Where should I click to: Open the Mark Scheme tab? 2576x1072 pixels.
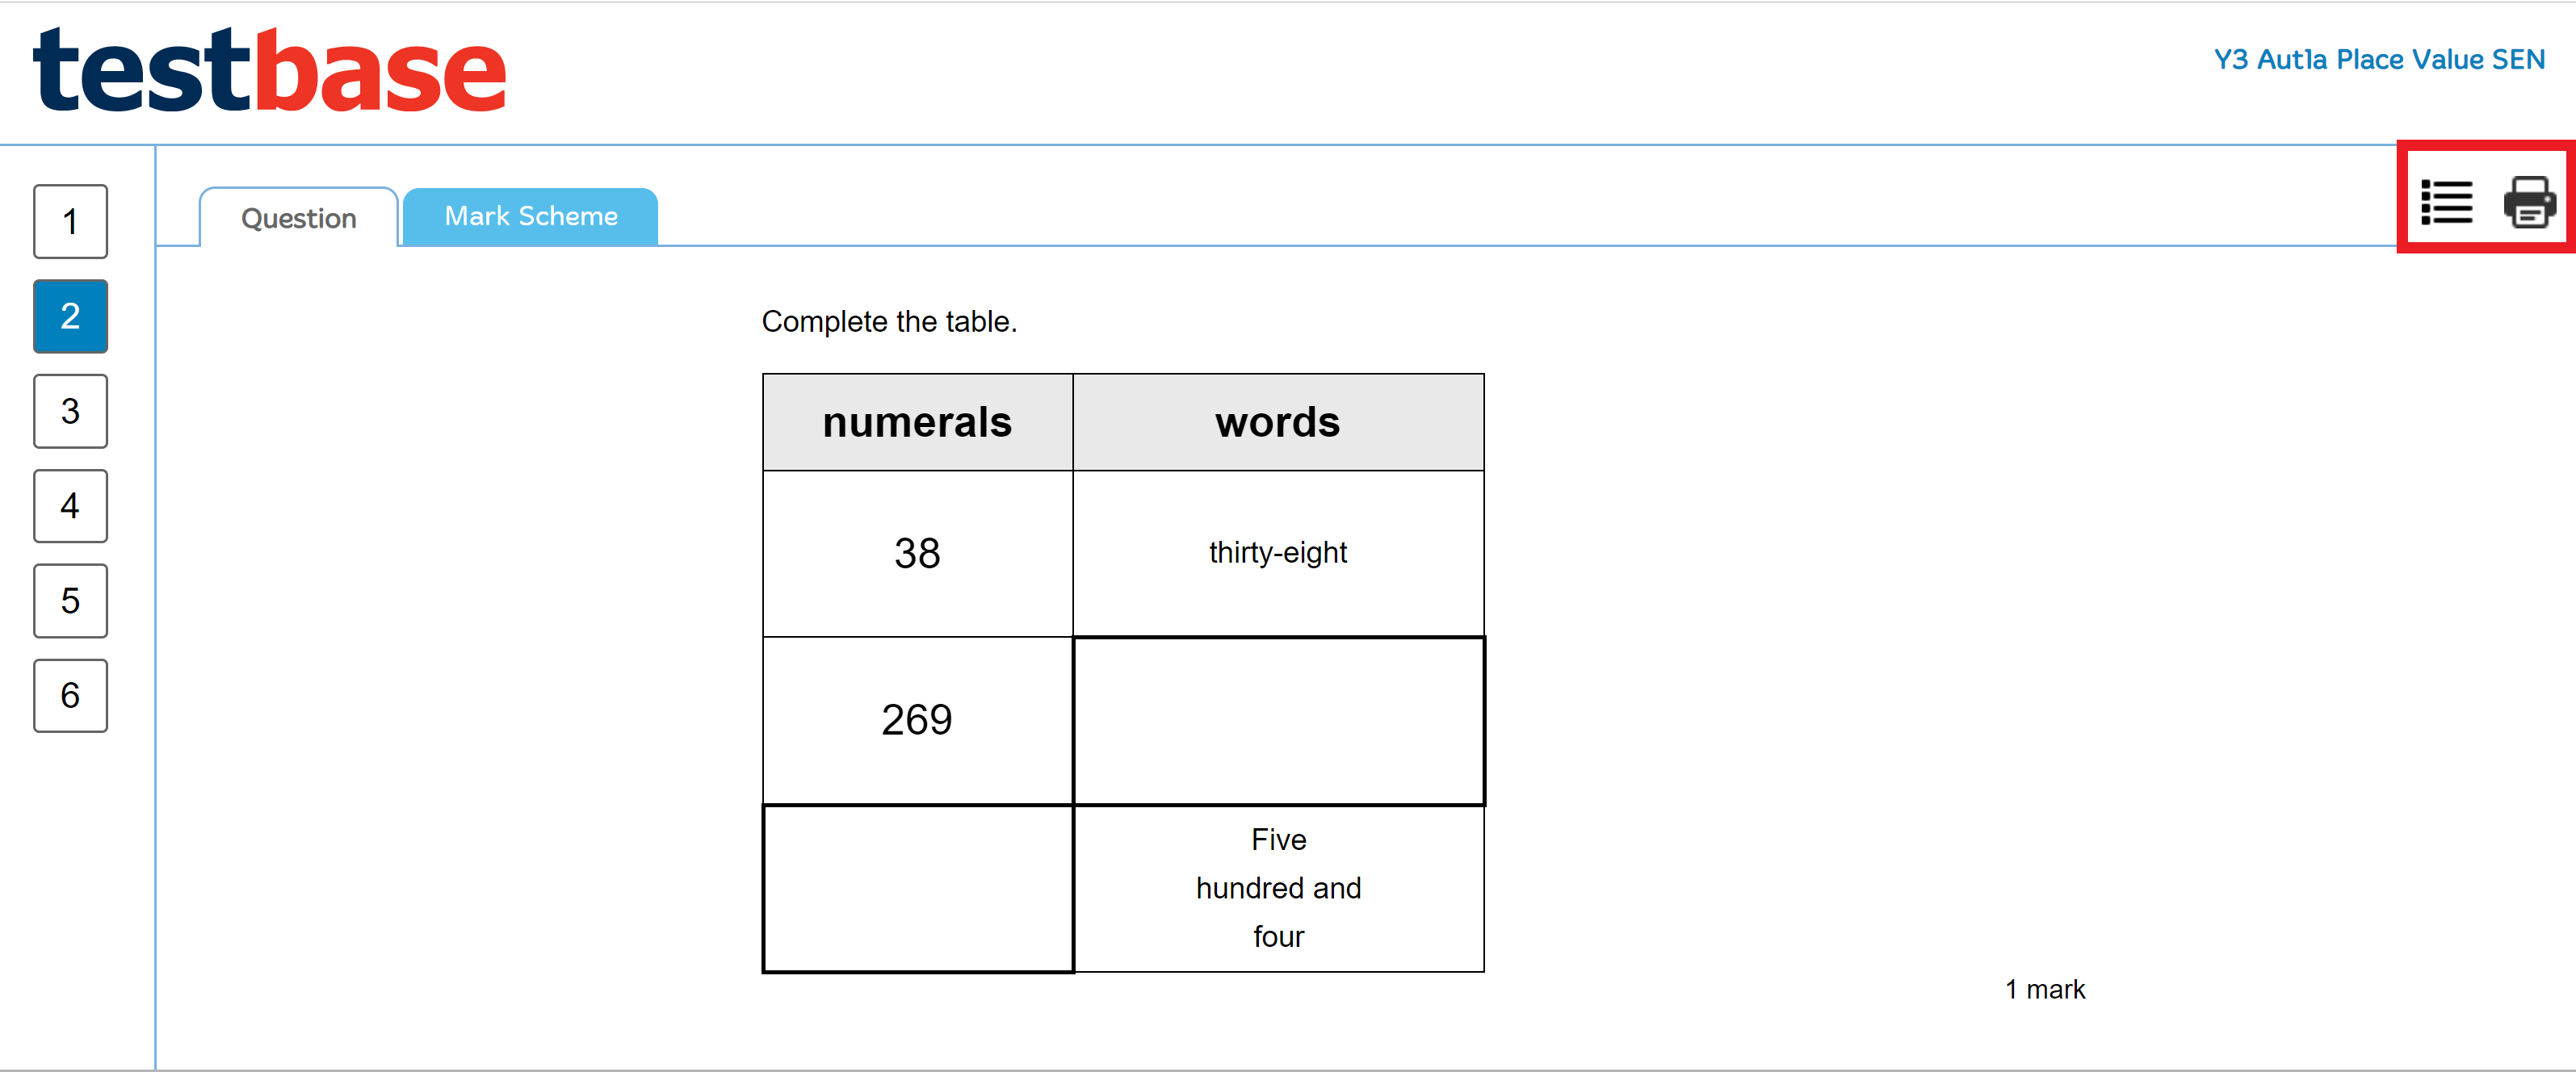[530, 217]
